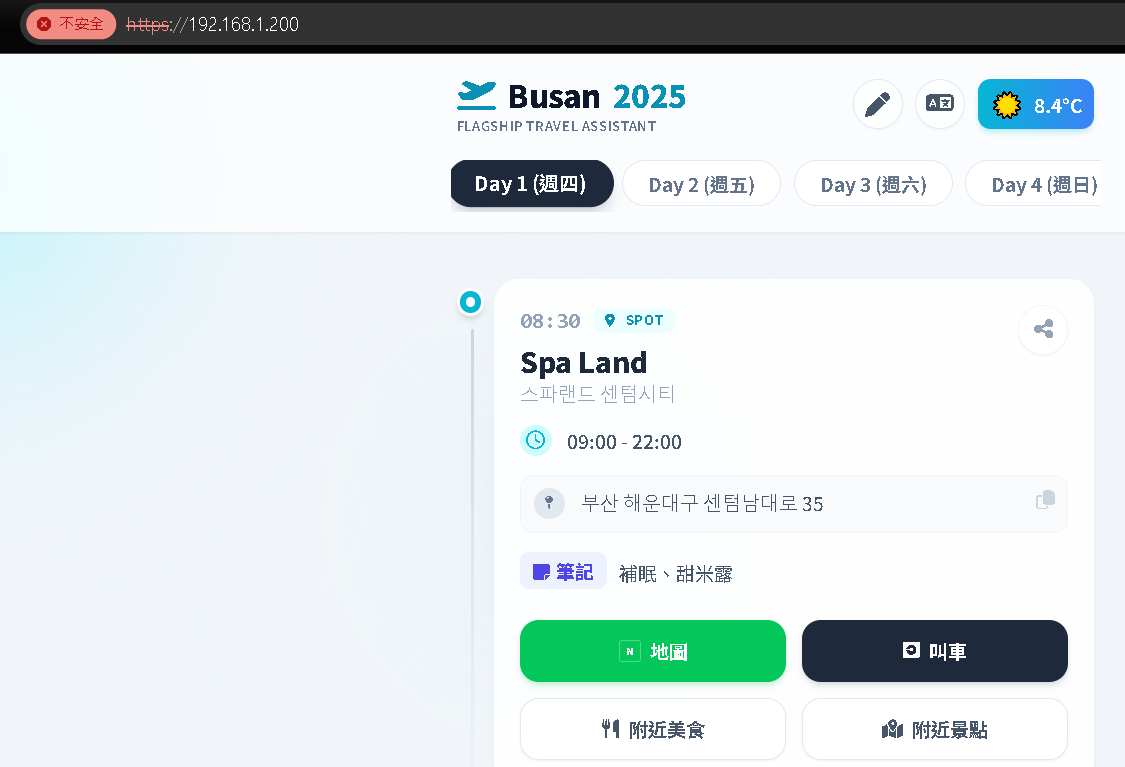Open the green 地圖 map button
Viewport: 1125px width, 767px height.
coord(652,651)
